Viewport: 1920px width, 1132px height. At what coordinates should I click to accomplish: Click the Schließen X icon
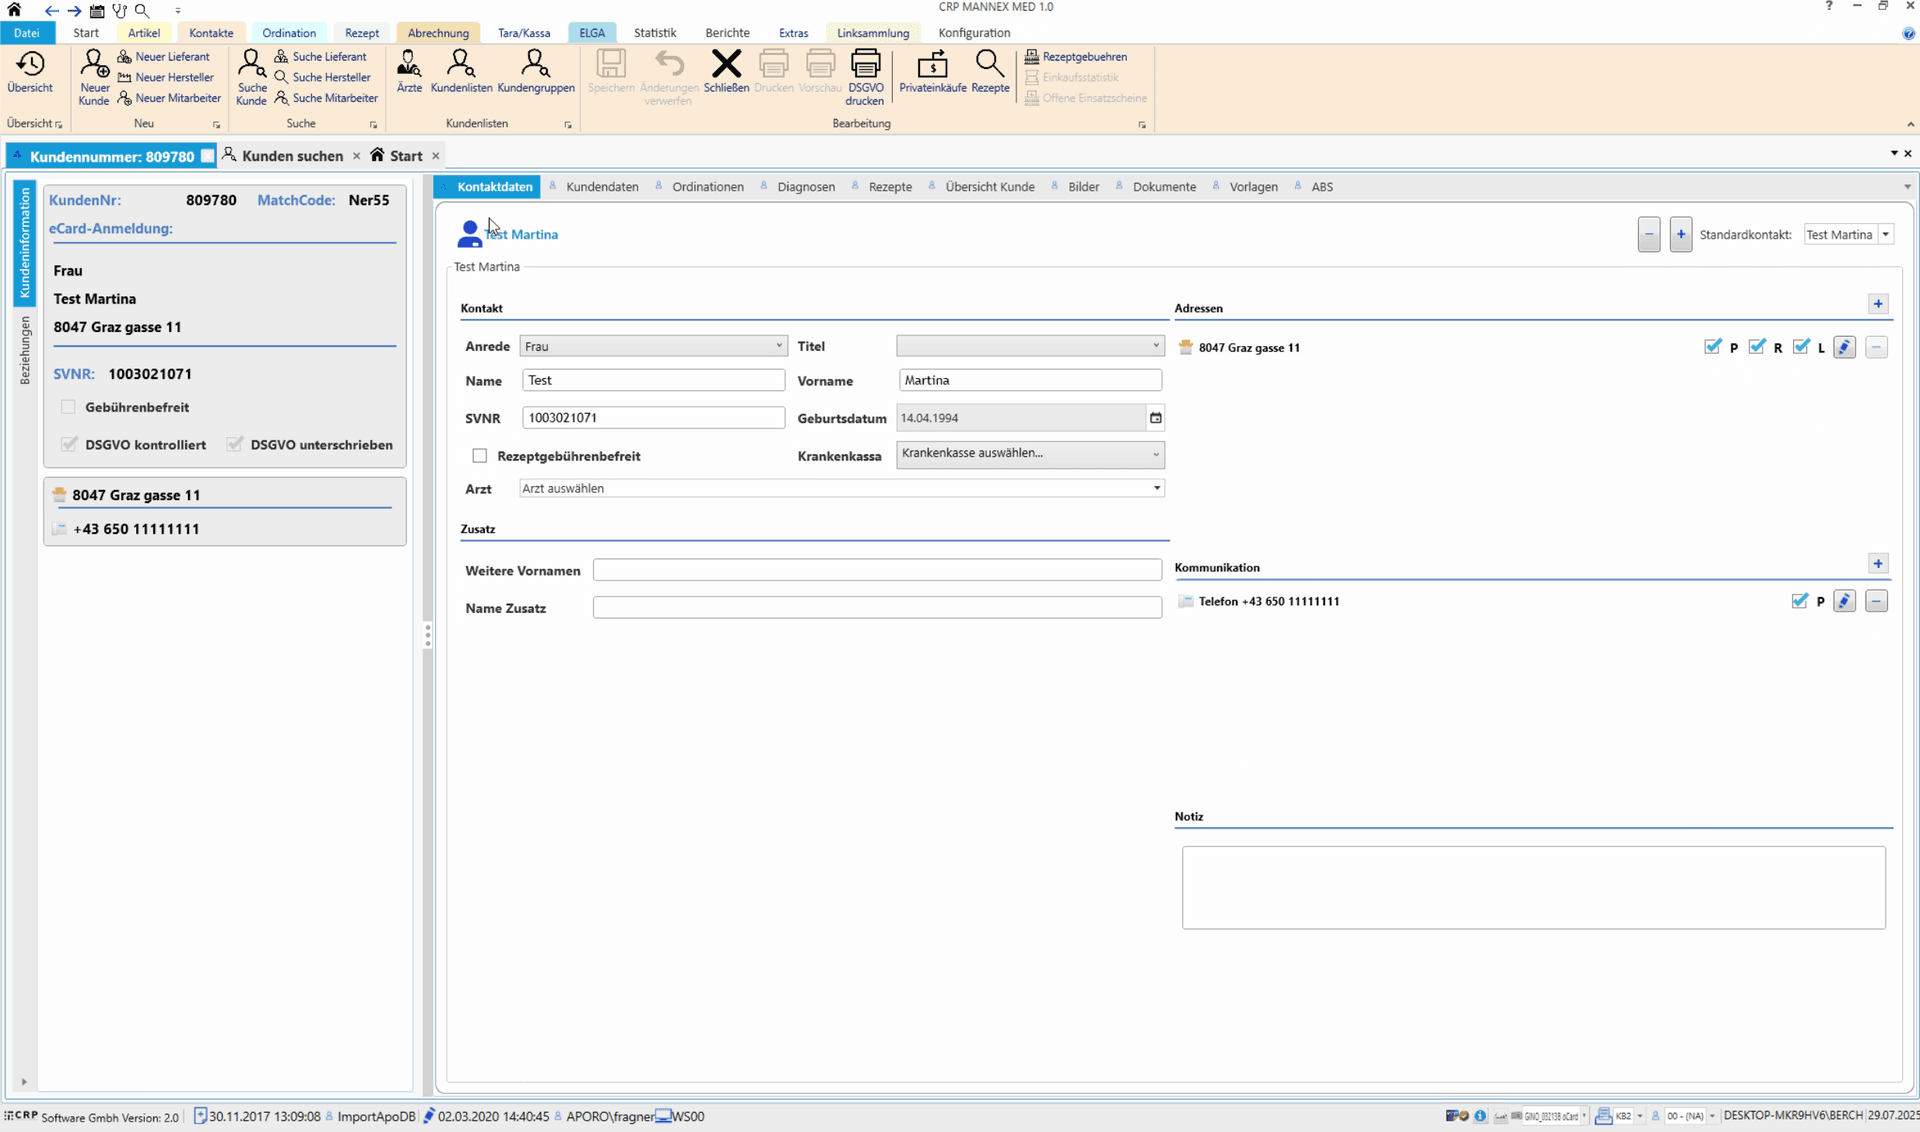[x=726, y=72]
